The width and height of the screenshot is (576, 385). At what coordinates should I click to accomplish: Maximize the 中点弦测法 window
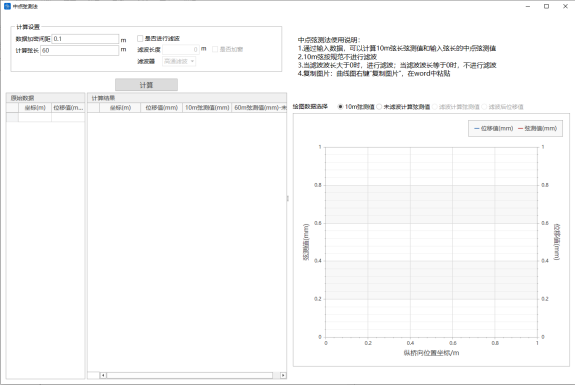coord(547,6)
